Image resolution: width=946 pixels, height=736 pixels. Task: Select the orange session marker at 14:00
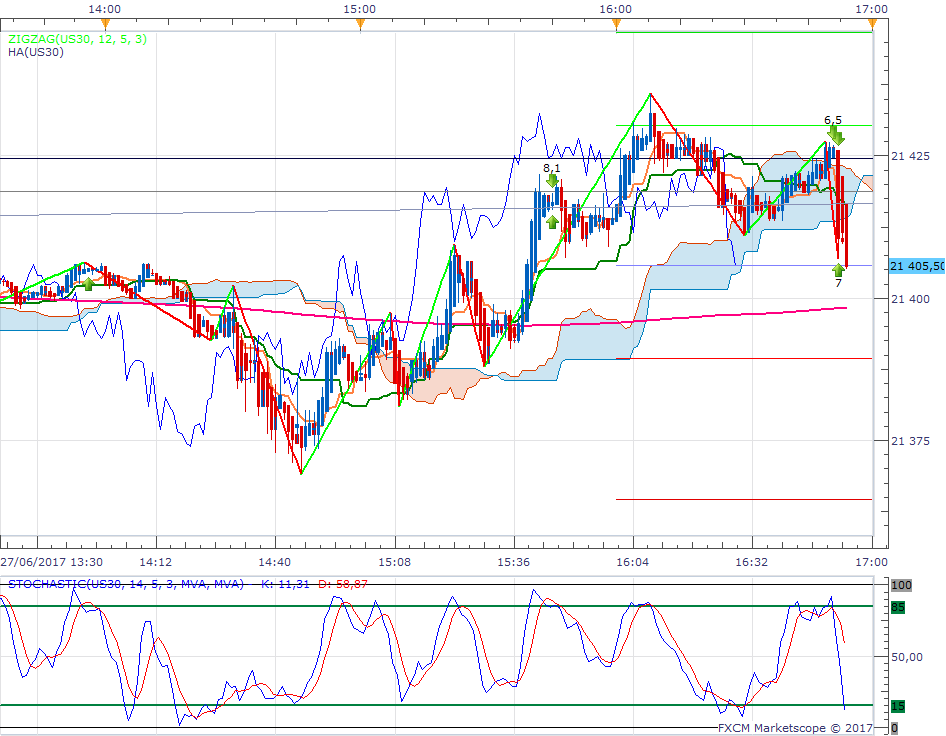(x=106, y=24)
